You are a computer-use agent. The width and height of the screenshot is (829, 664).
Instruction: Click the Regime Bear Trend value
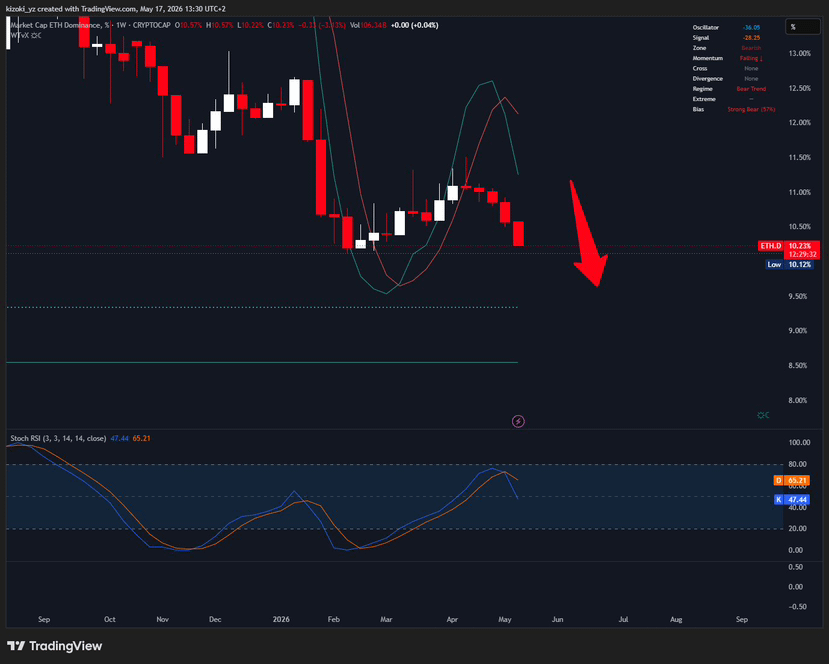pos(751,89)
